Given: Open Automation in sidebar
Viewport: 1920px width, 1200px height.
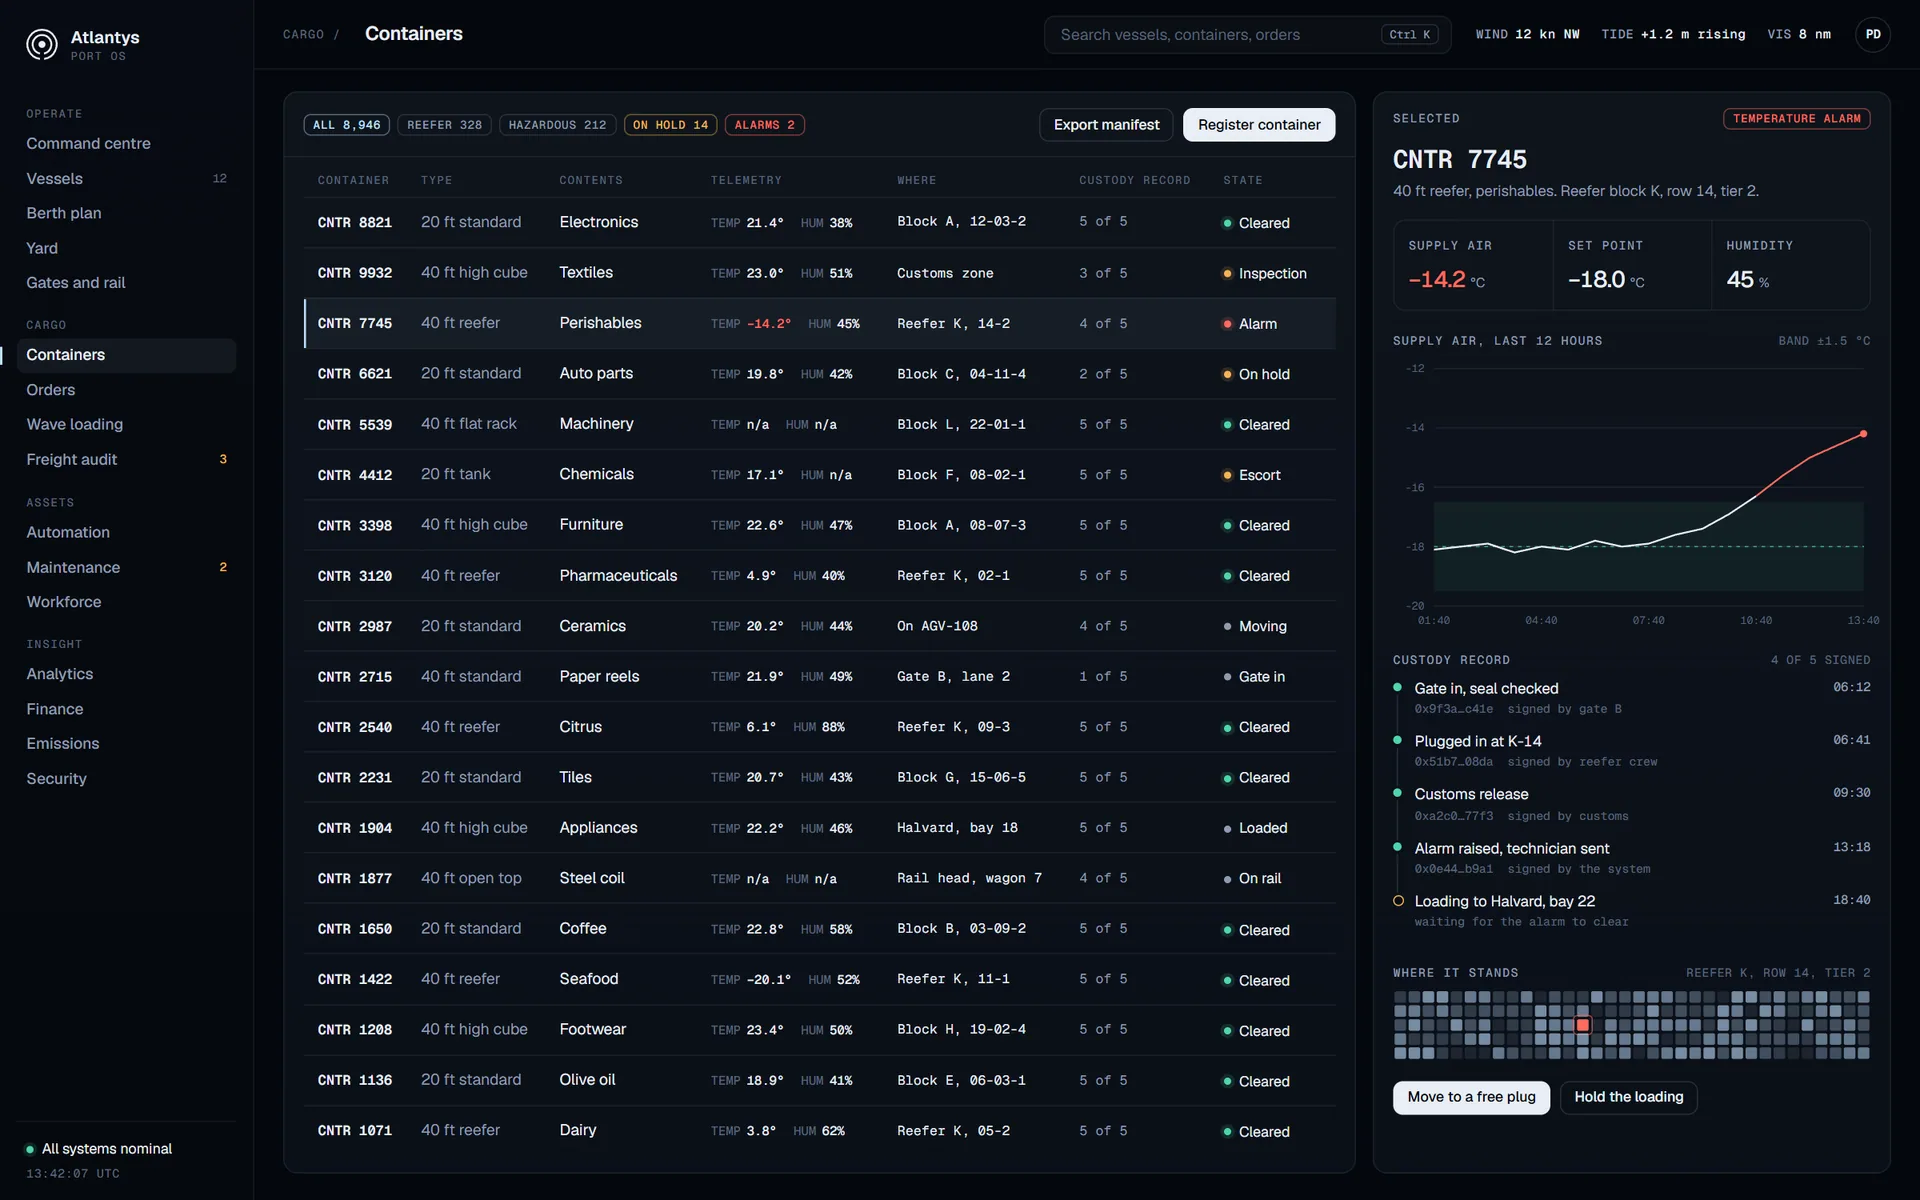Looking at the screenshot, I should pyautogui.click(x=126, y=532).
